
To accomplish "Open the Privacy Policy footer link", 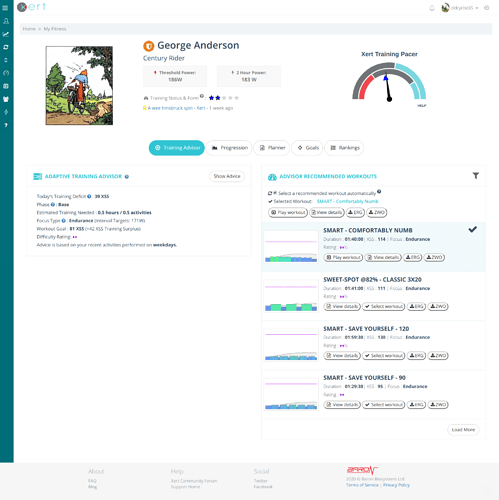I will 396,485.
